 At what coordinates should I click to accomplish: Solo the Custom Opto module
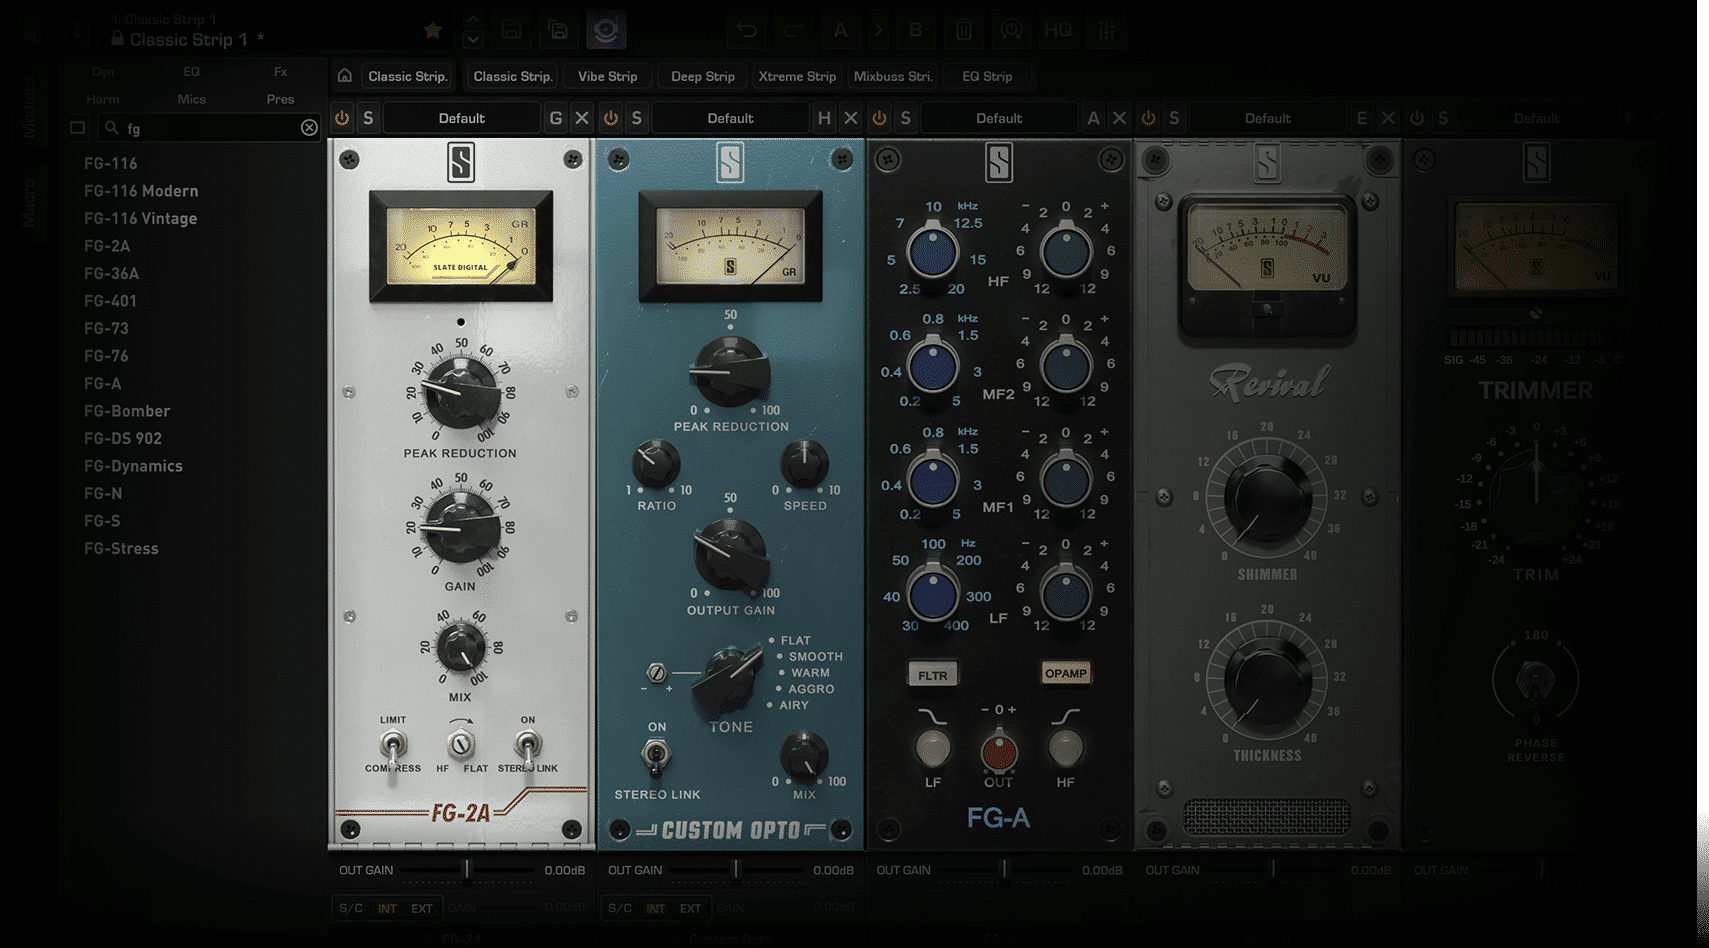point(636,118)
